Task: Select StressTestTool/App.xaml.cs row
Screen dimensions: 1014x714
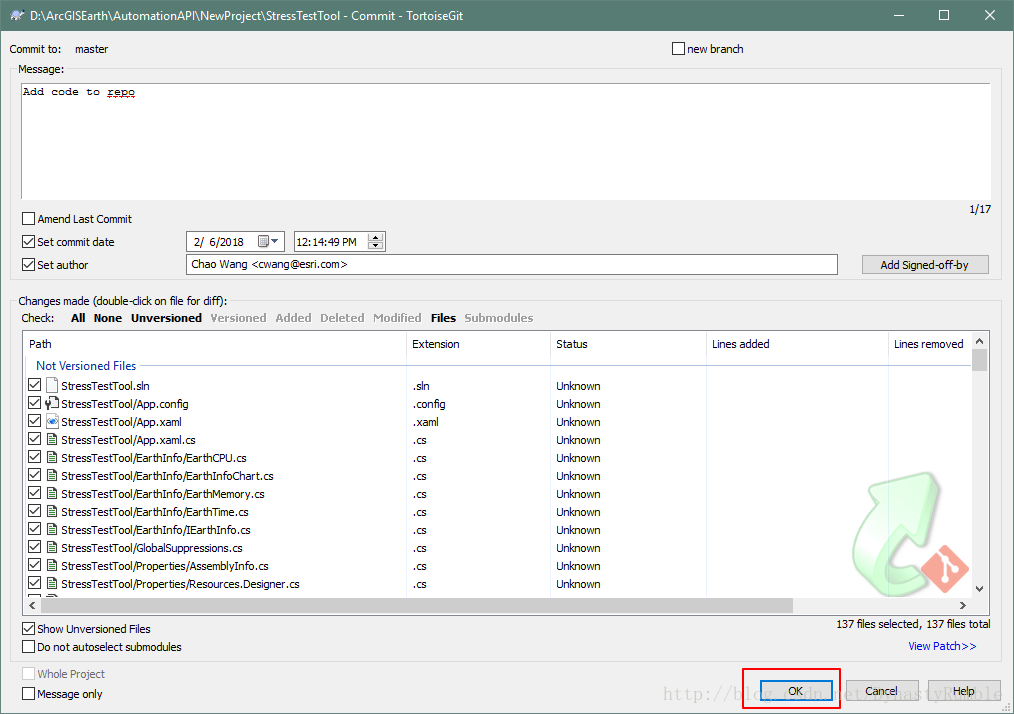Action: pos(498,440)
